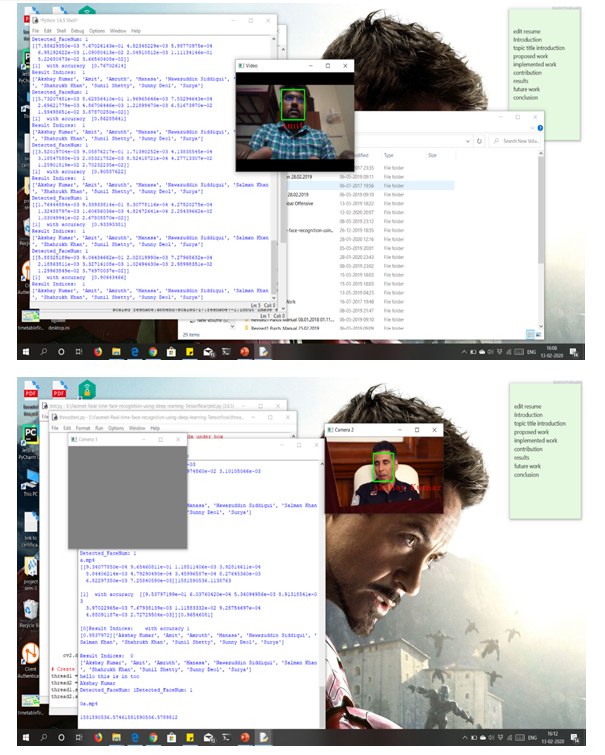Switch File Explorer to details view icon
Screen dimensions: 605x755
pos(530,334)
